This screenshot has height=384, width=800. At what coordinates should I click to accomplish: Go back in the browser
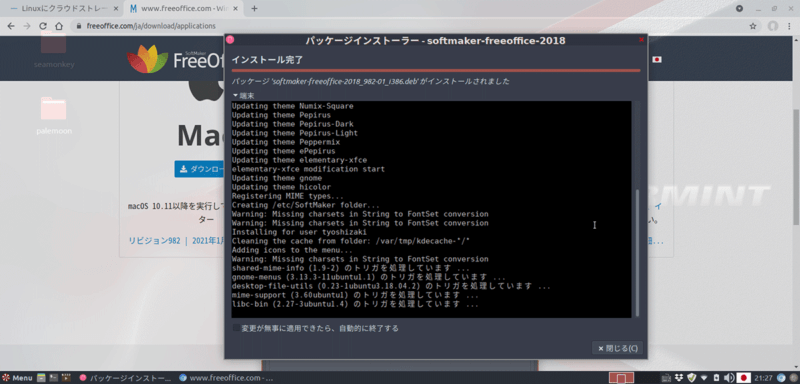coord(11,26)
